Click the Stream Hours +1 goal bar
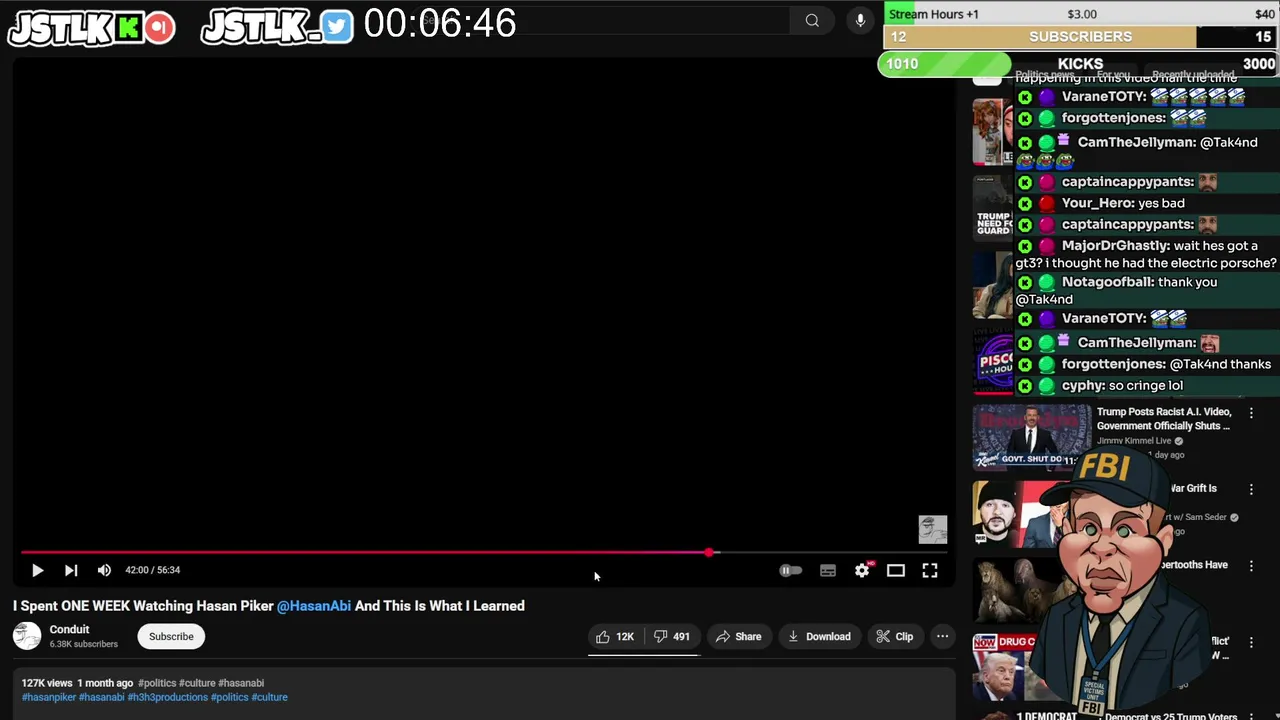This screenshot has width=1280, height=720. coord(1081,14)
